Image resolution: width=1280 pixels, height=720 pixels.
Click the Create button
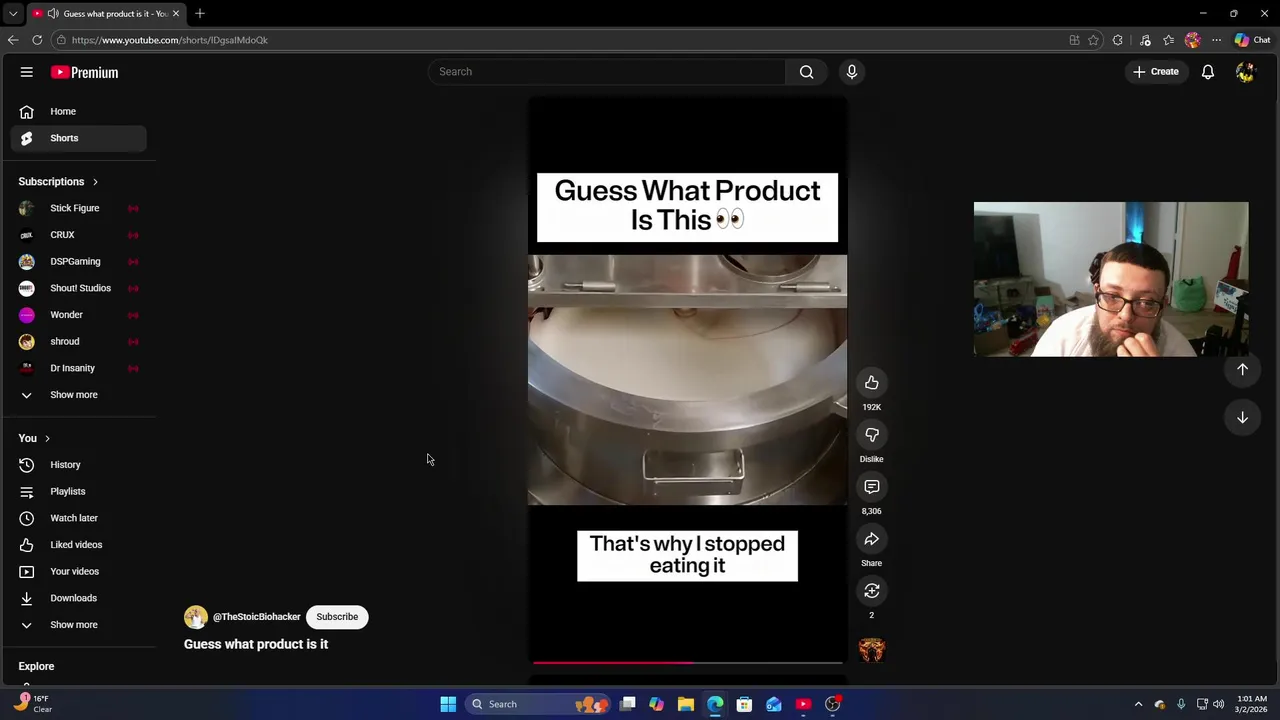pyautogui.click(x=1156, y=72)
